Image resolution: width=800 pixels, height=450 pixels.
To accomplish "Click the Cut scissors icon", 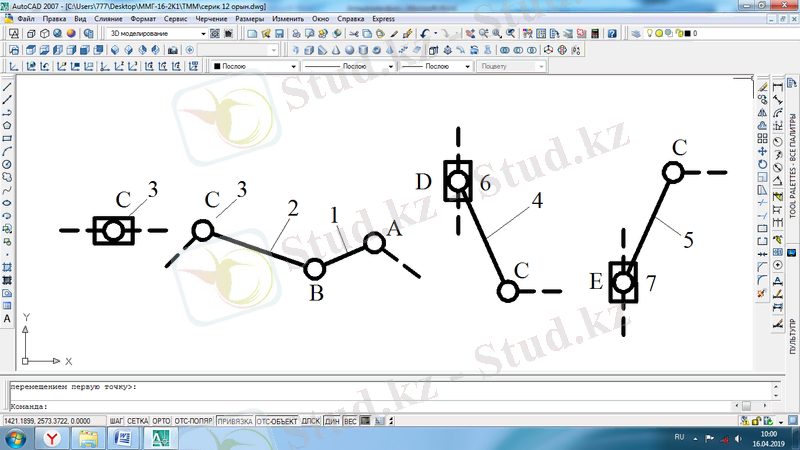I will pos(354,34).
